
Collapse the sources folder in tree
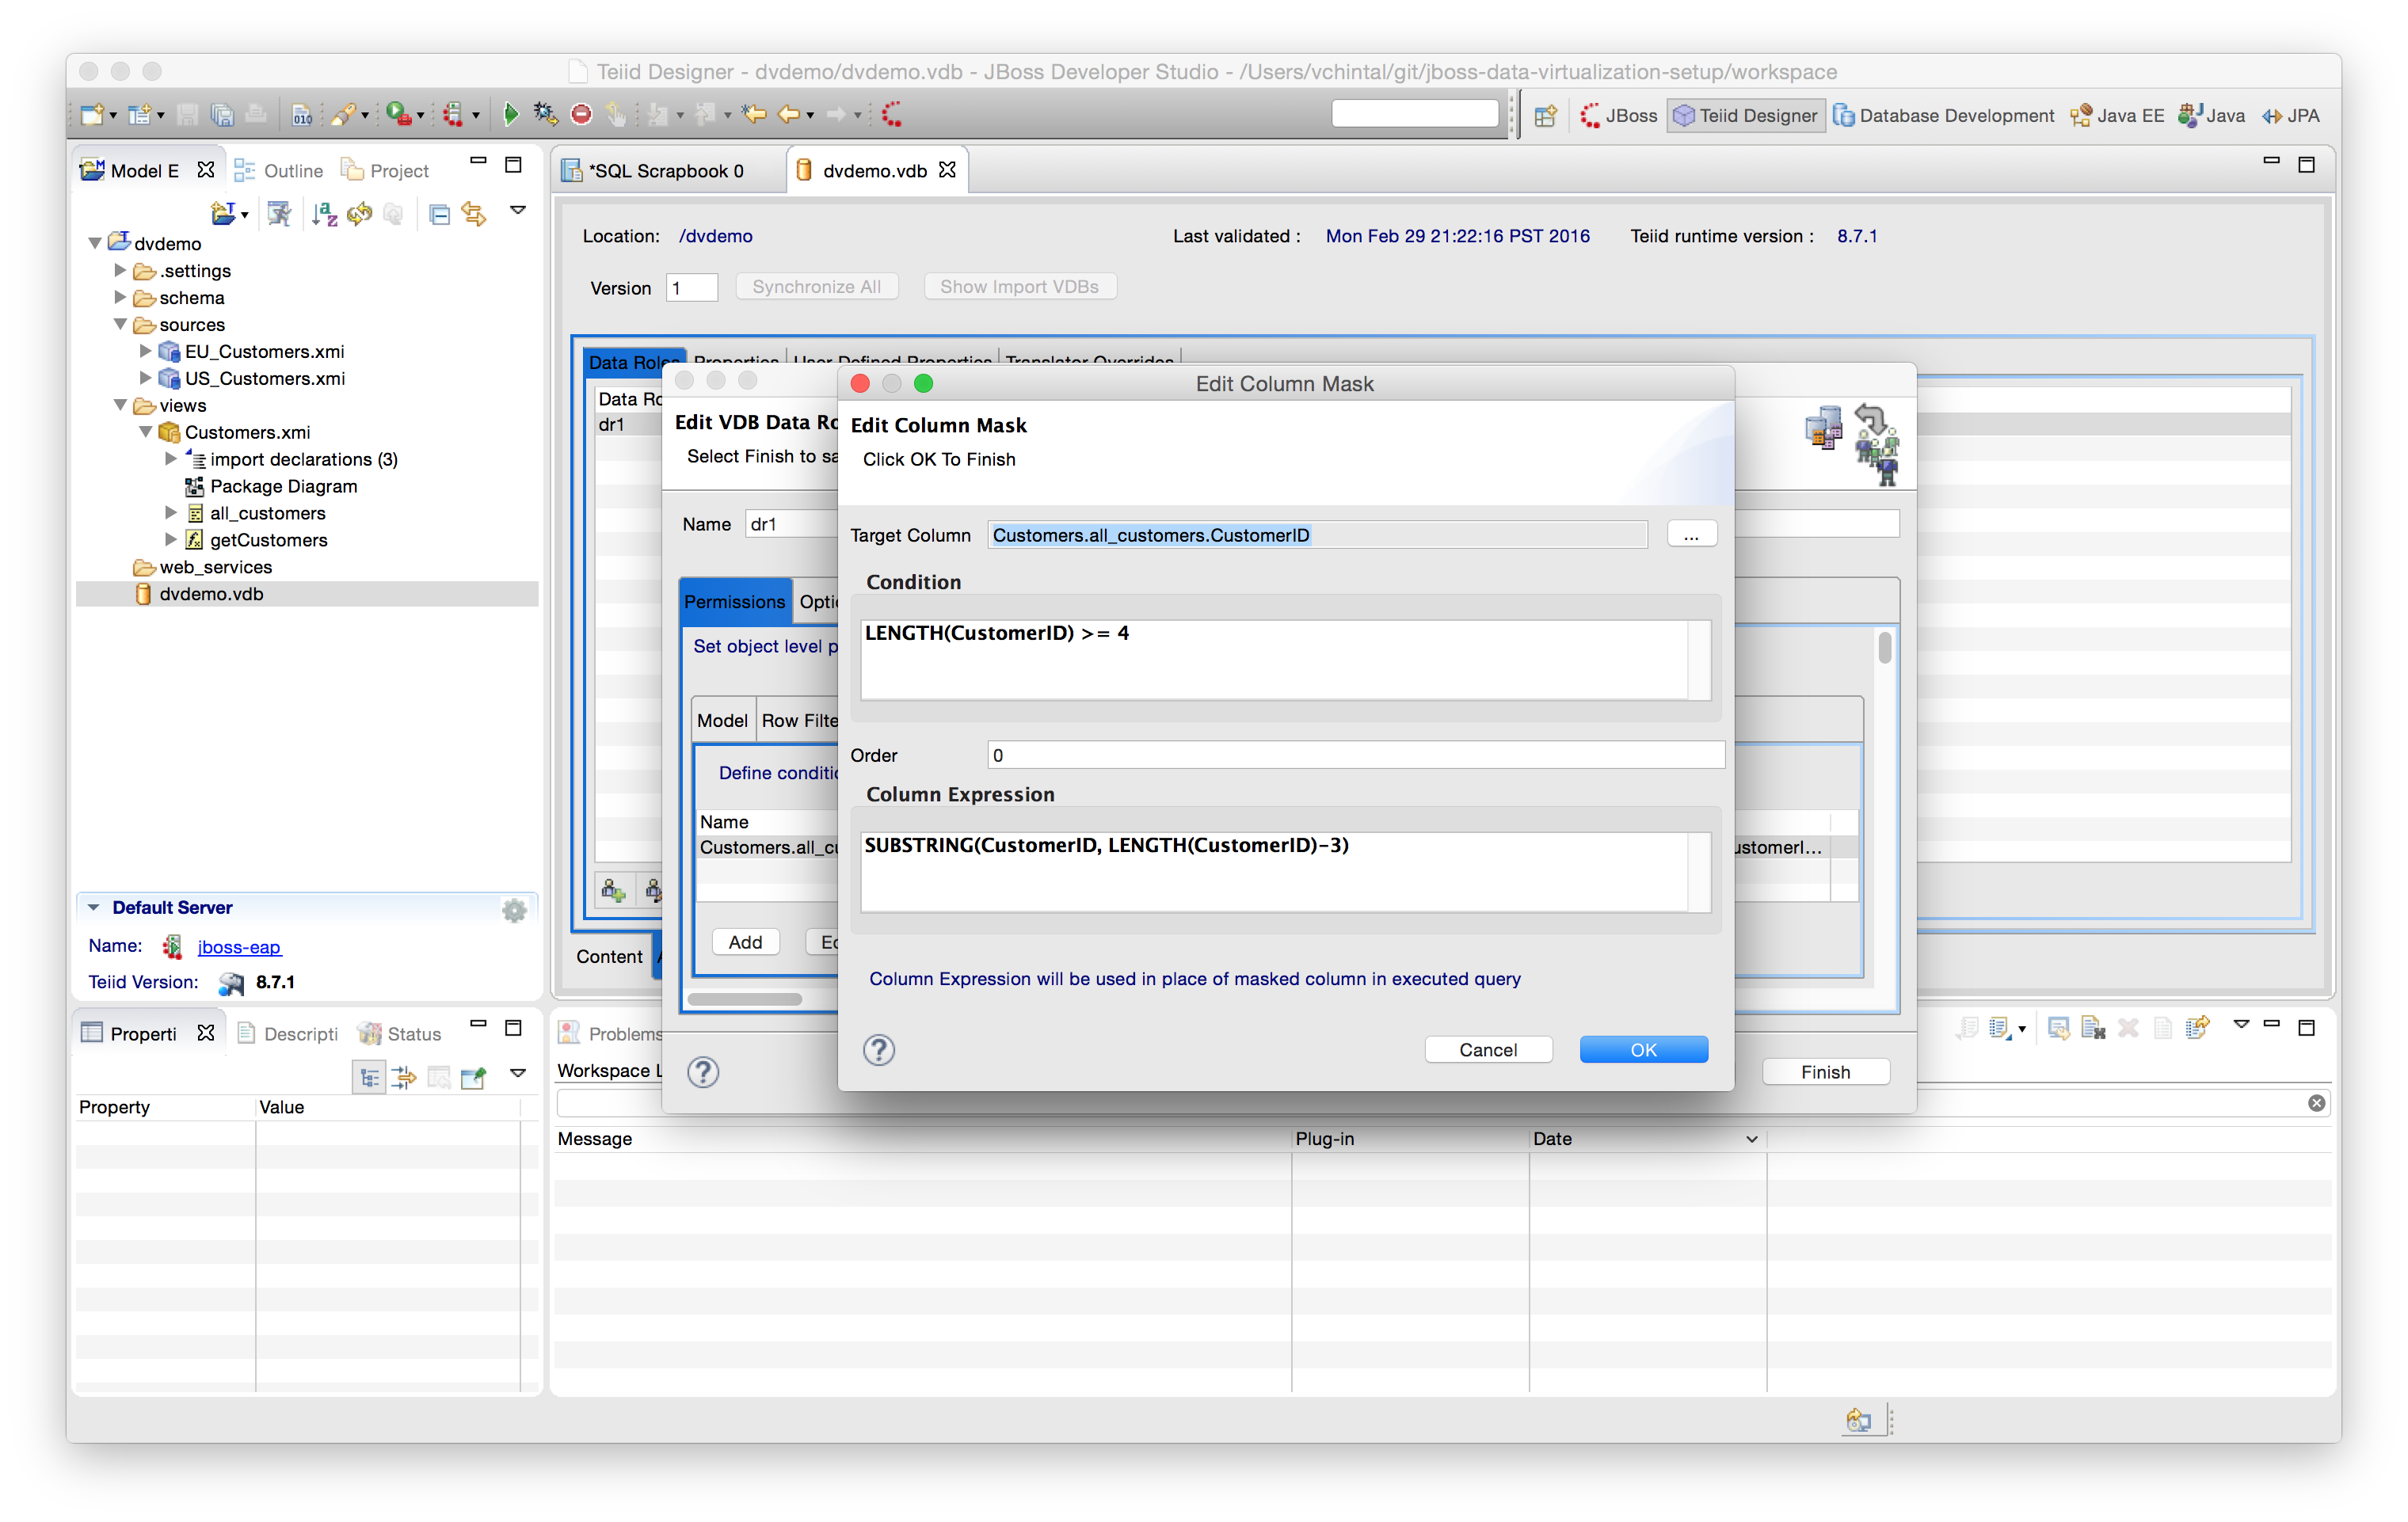[121, 324]
